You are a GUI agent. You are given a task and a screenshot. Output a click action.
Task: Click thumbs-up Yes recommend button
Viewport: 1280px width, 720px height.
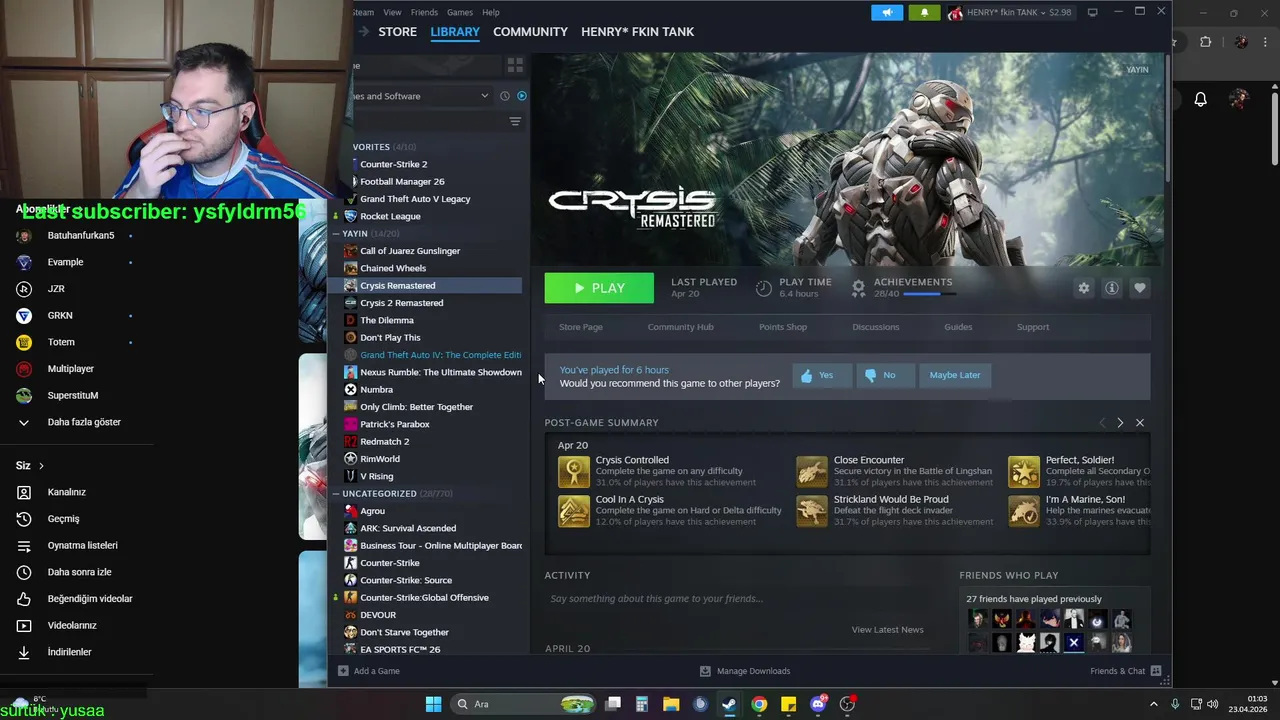[x=822, y=375]
